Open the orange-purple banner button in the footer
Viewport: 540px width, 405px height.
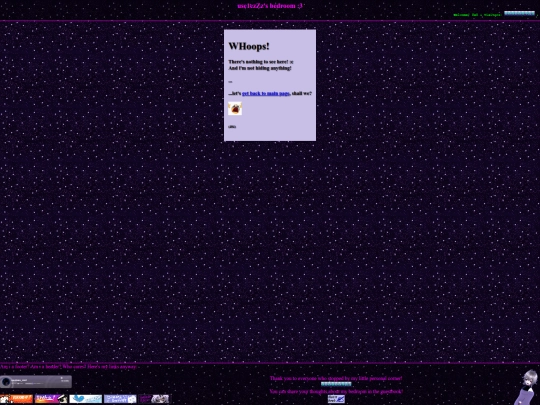tap(51, 399)
